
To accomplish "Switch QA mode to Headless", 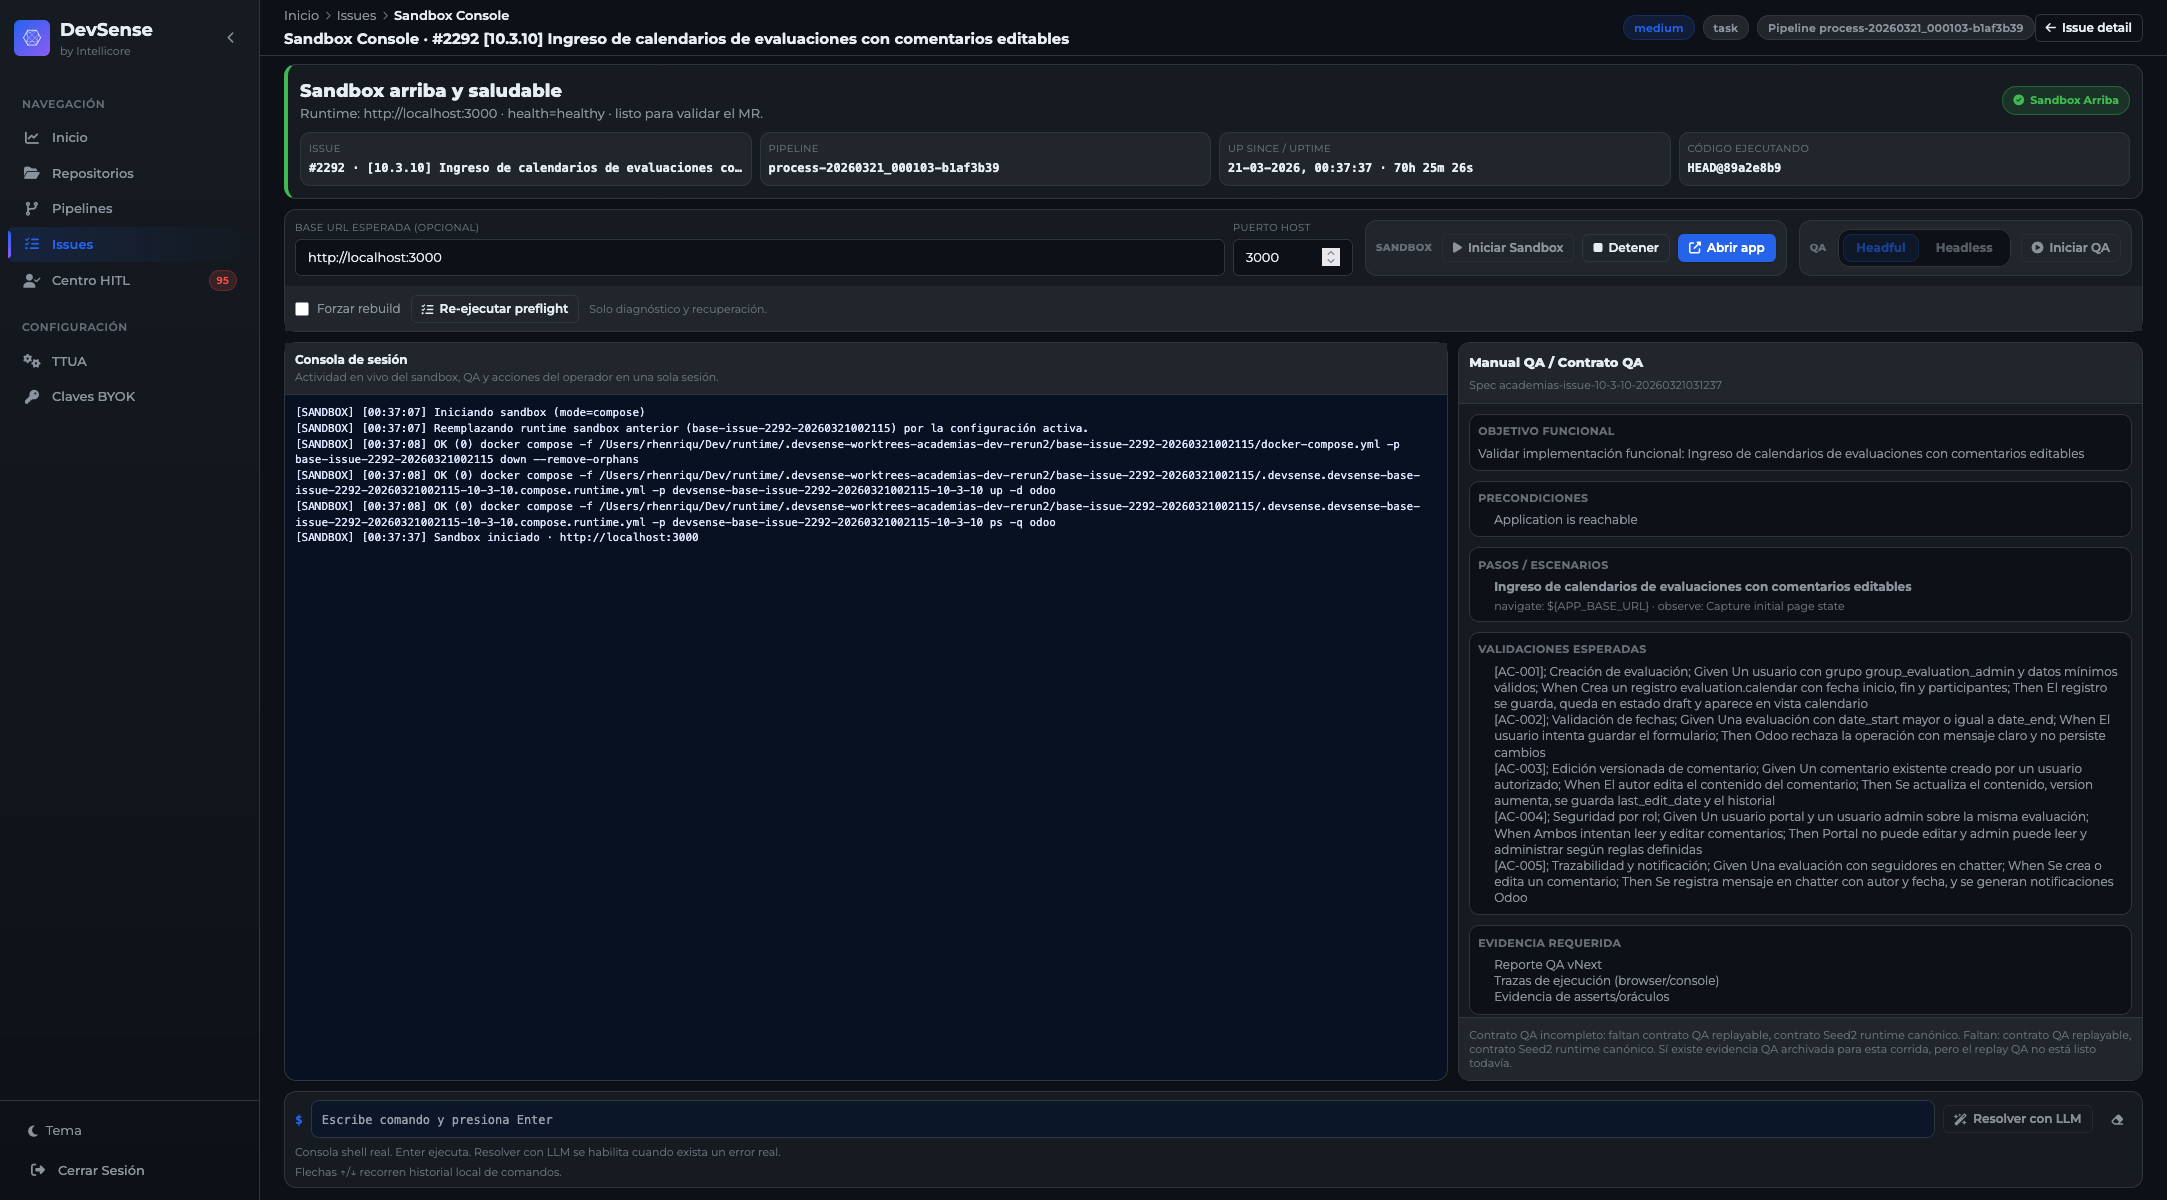I will coord(1963,247).
